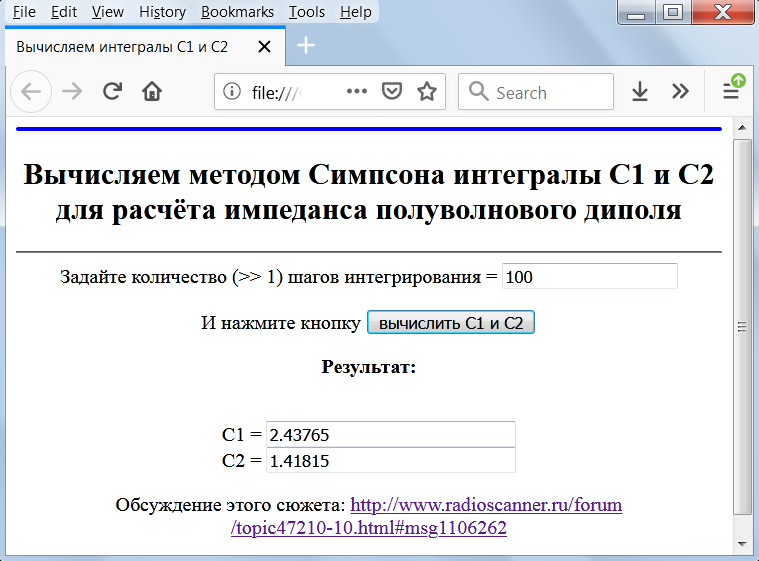Open the Bookmarks menu
759x561 pixels.
pos(237,12)
